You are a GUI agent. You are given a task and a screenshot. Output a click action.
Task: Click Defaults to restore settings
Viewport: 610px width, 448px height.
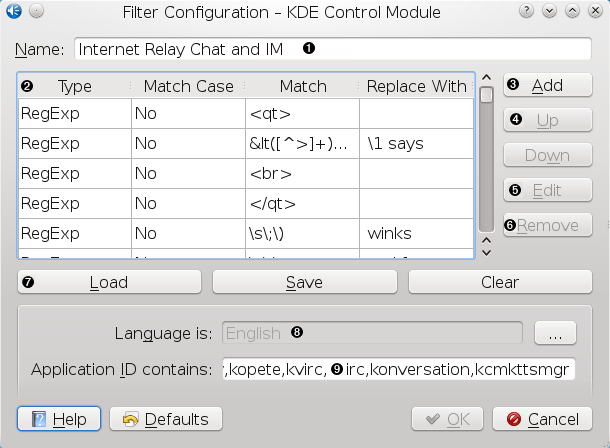[165, 419]
